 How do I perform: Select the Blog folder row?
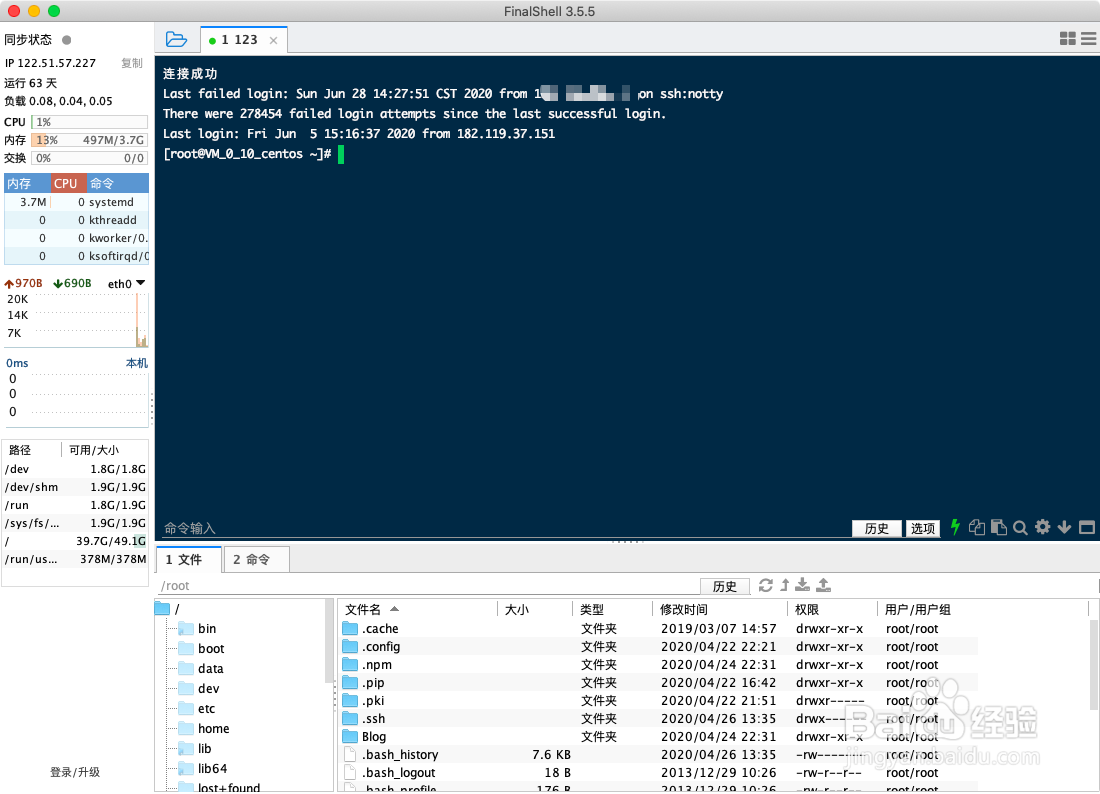click(x=659, y=736)
